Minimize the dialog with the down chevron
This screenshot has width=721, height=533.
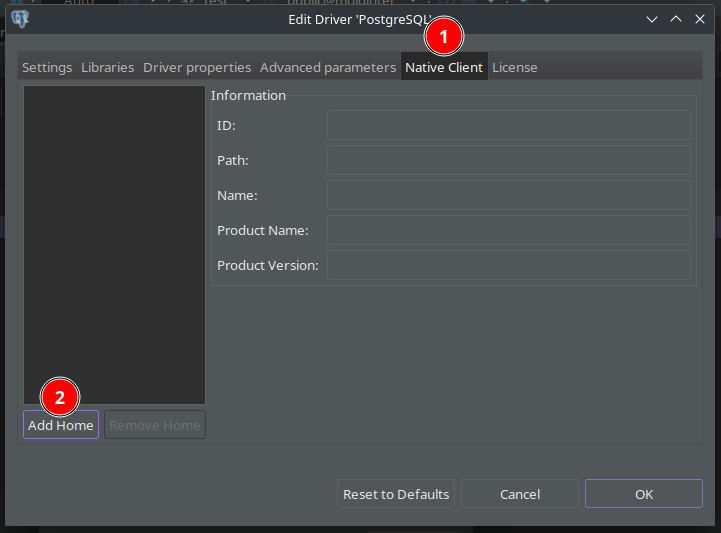(652, 19)
